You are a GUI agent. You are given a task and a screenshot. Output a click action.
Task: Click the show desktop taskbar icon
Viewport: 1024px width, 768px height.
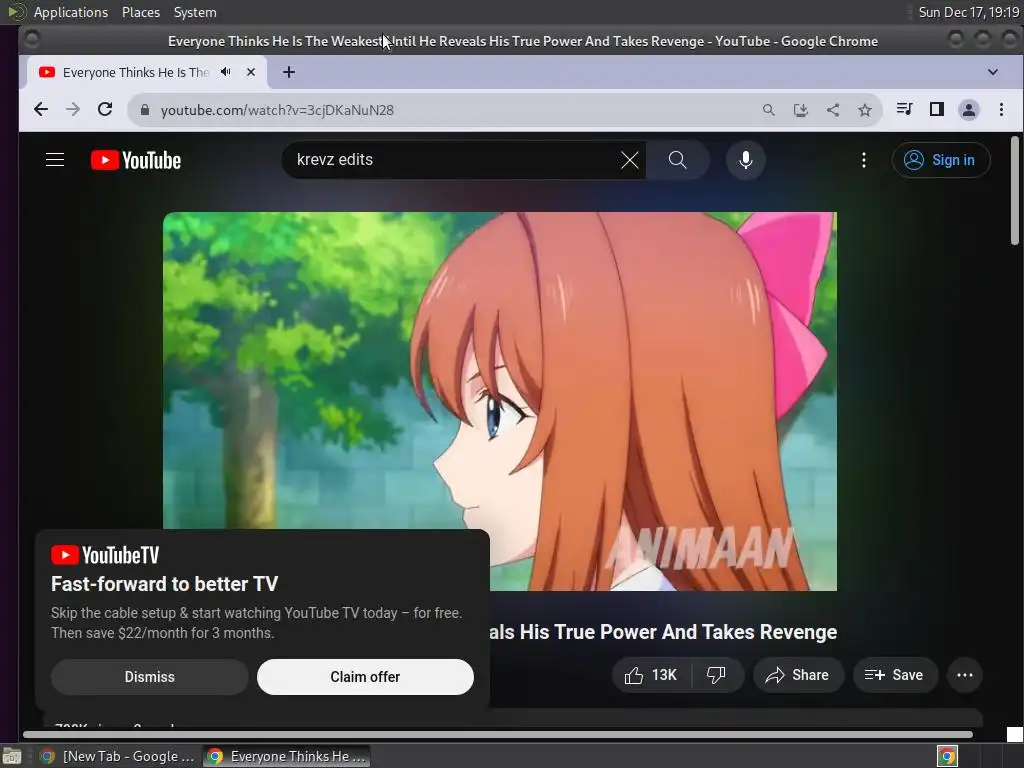pos(12,757)
